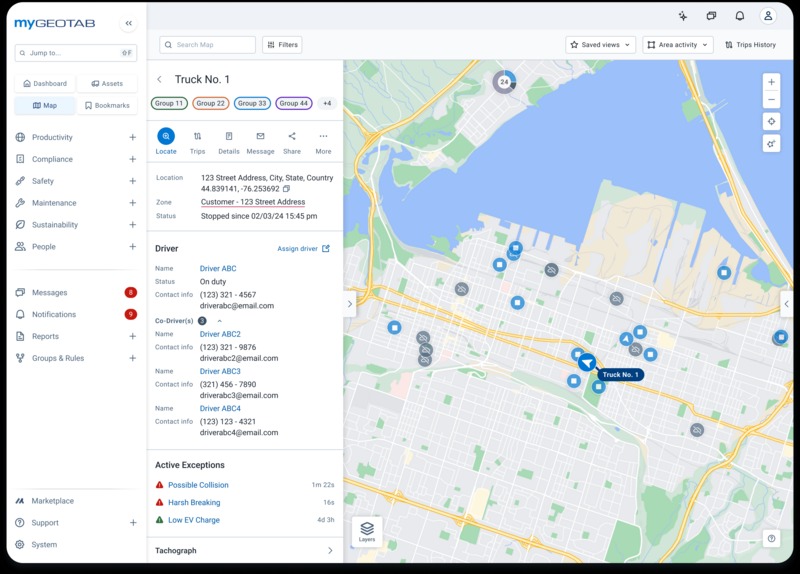
Task: Click the Jump to search field
Action: (76, 53)
